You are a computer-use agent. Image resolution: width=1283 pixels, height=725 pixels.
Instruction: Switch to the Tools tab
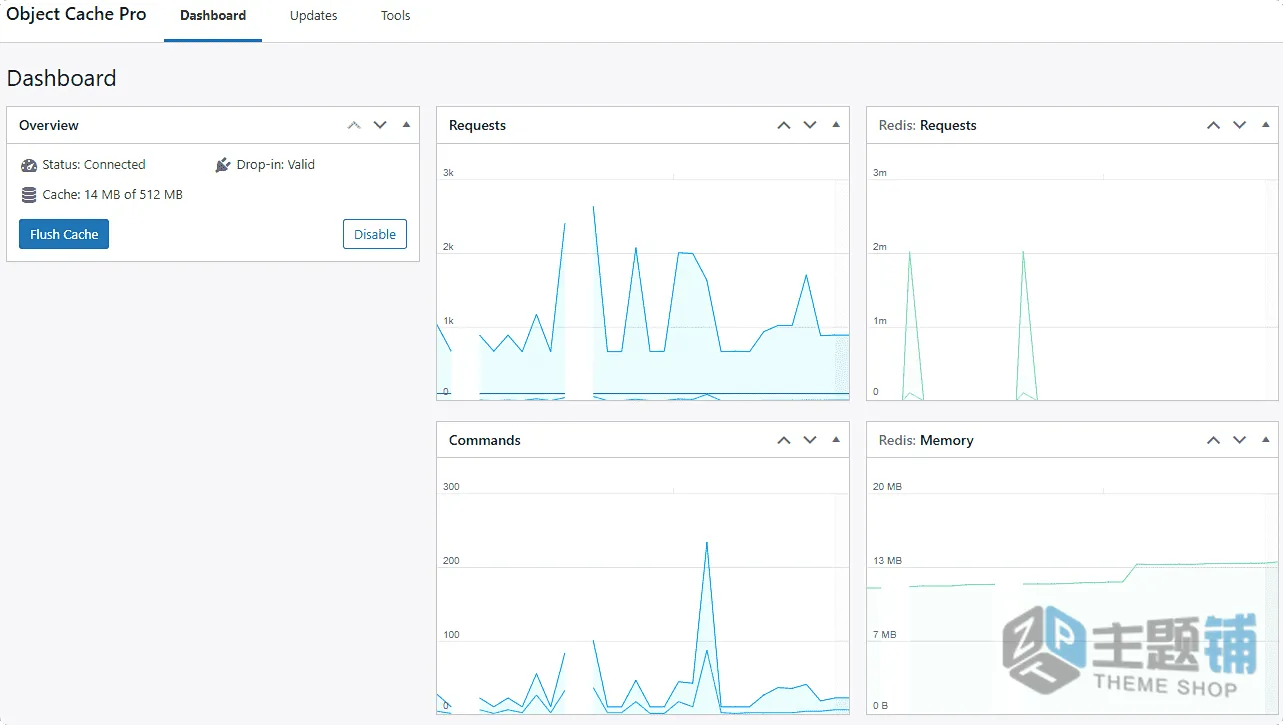396,16
